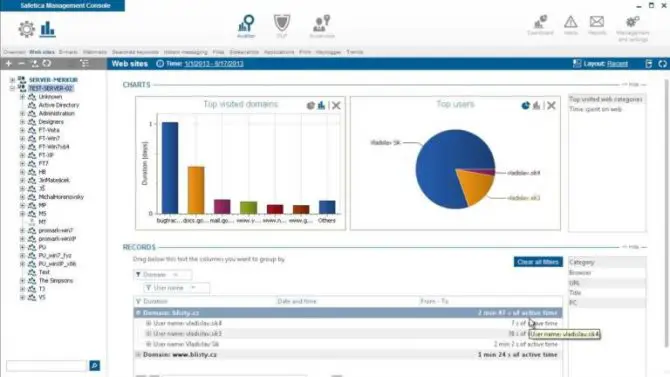
Task: Switch to the E-mails tab
Action: click(x=68, y=52)
